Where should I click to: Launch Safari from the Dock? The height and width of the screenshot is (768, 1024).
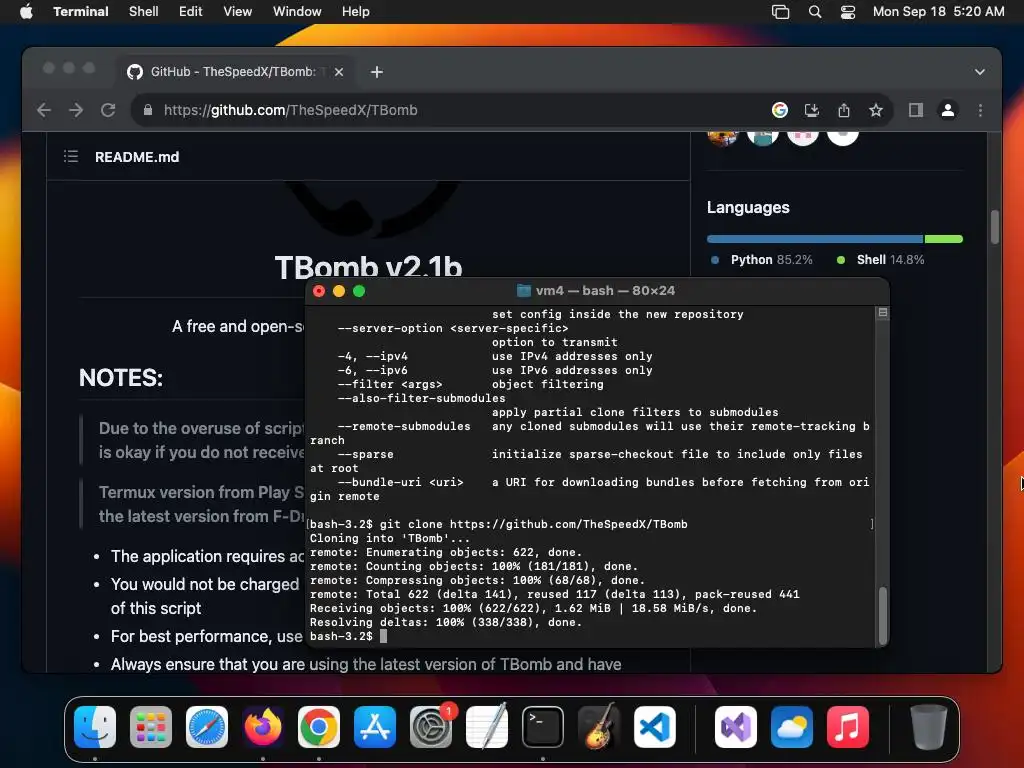tap(207, 727)
